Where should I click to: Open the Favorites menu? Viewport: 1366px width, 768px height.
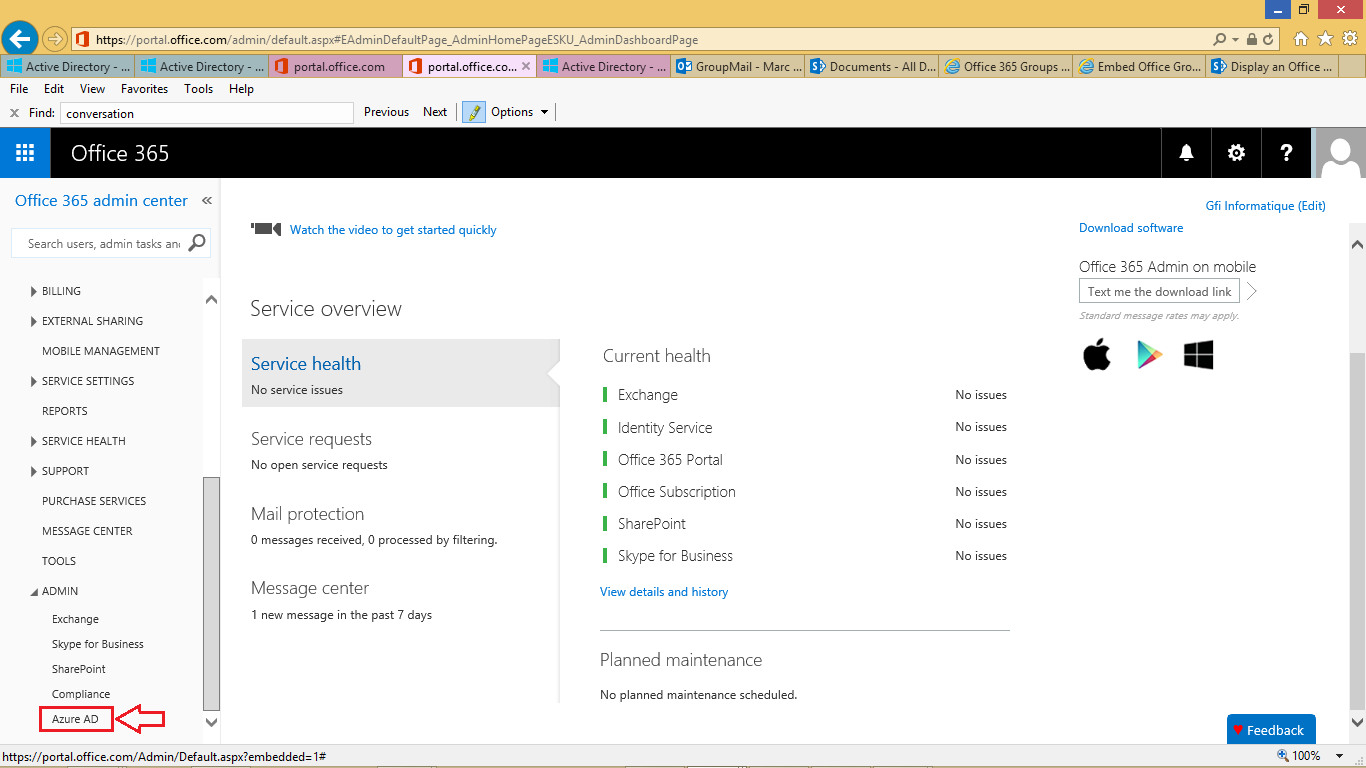[x=144, y=89]
